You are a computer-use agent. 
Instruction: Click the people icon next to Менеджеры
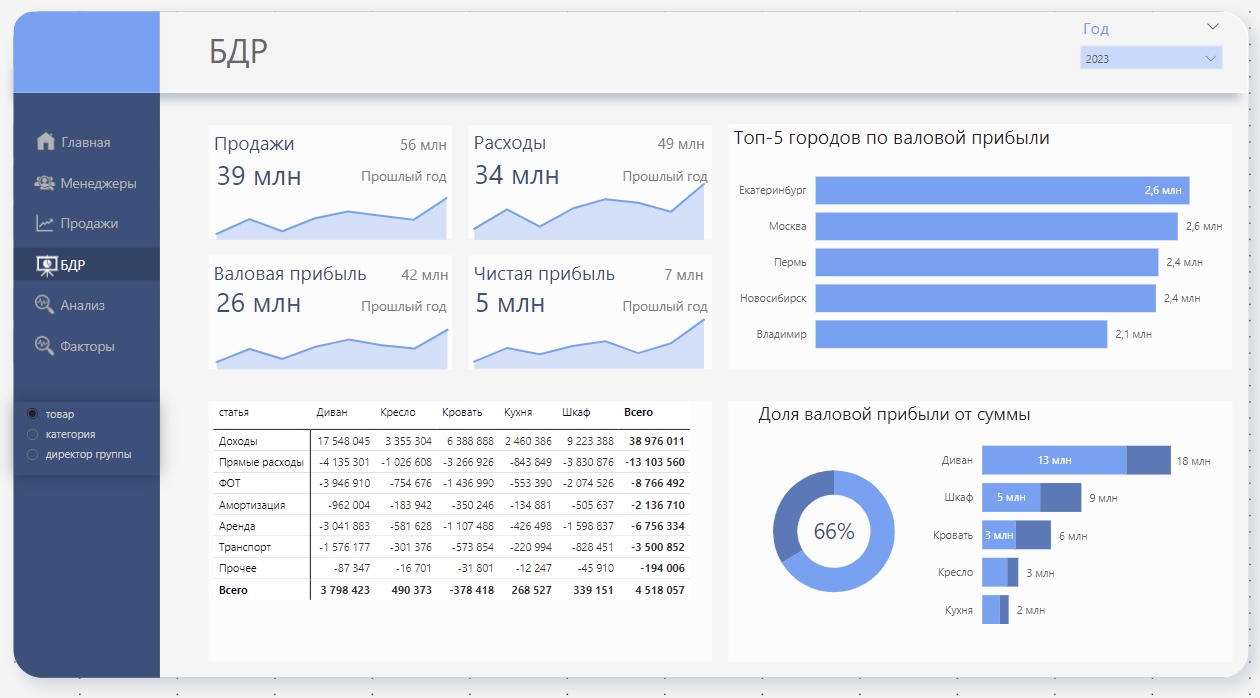click(x=45, y=183)
